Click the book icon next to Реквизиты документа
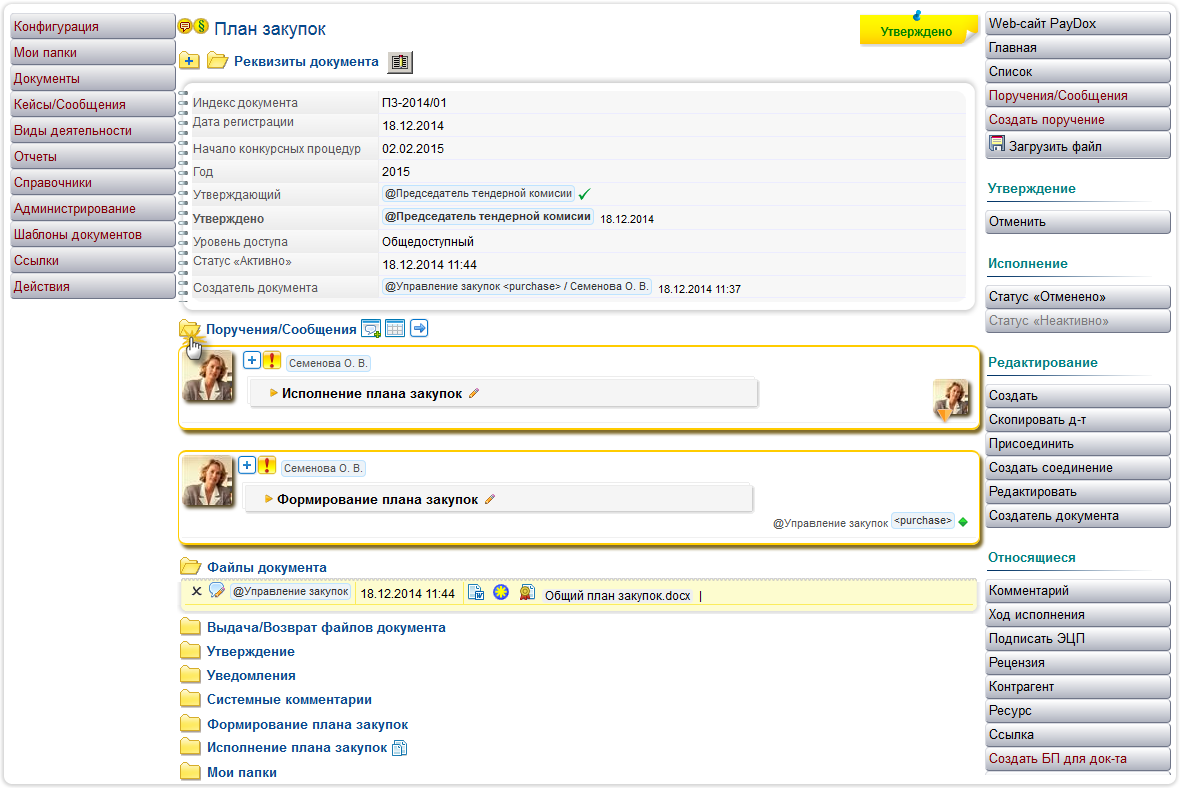The width and height of the screenshot is (1180, 788). [400, 62]
